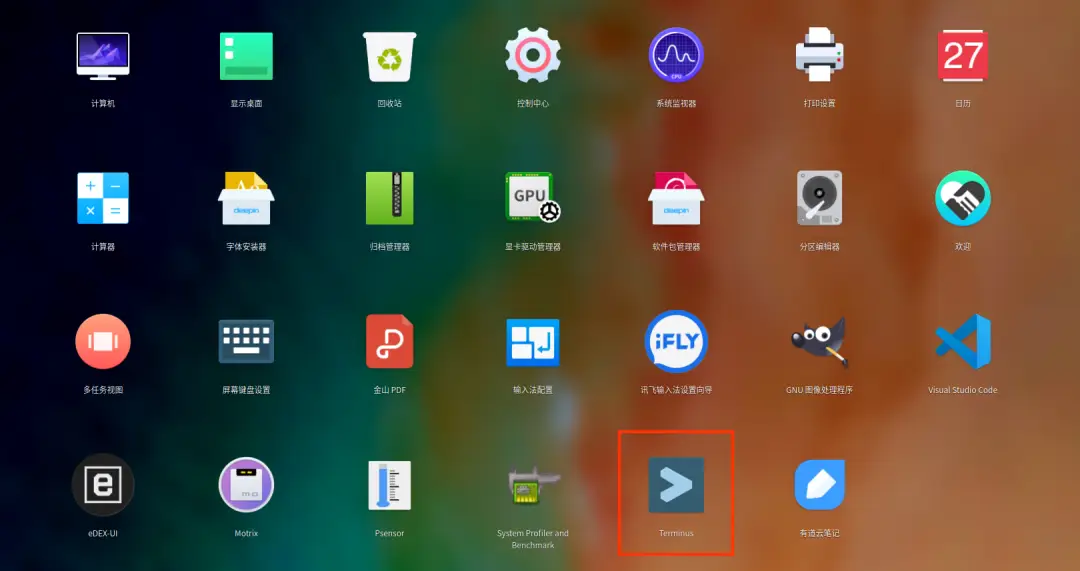Open GNU 图像处理程序 GIMP icon
This screenshot has width=1080, height=571.
pyautogui.click(x=820, y=342)
